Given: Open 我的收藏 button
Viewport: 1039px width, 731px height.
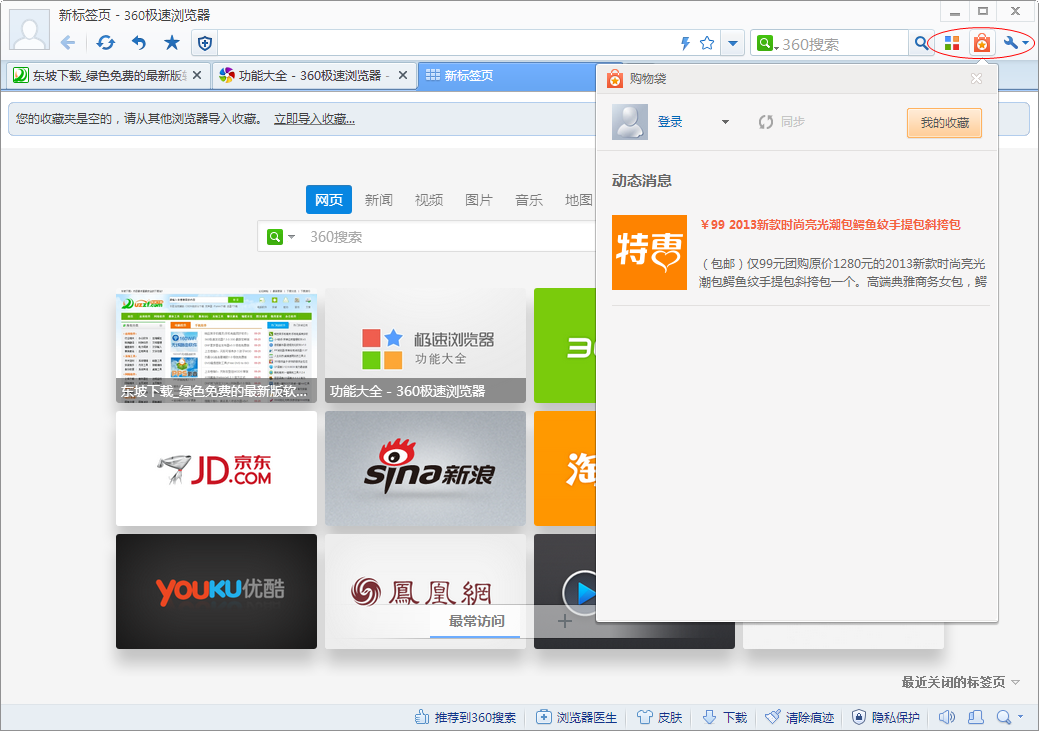Looking at the screenshot, I should point(944,123).
